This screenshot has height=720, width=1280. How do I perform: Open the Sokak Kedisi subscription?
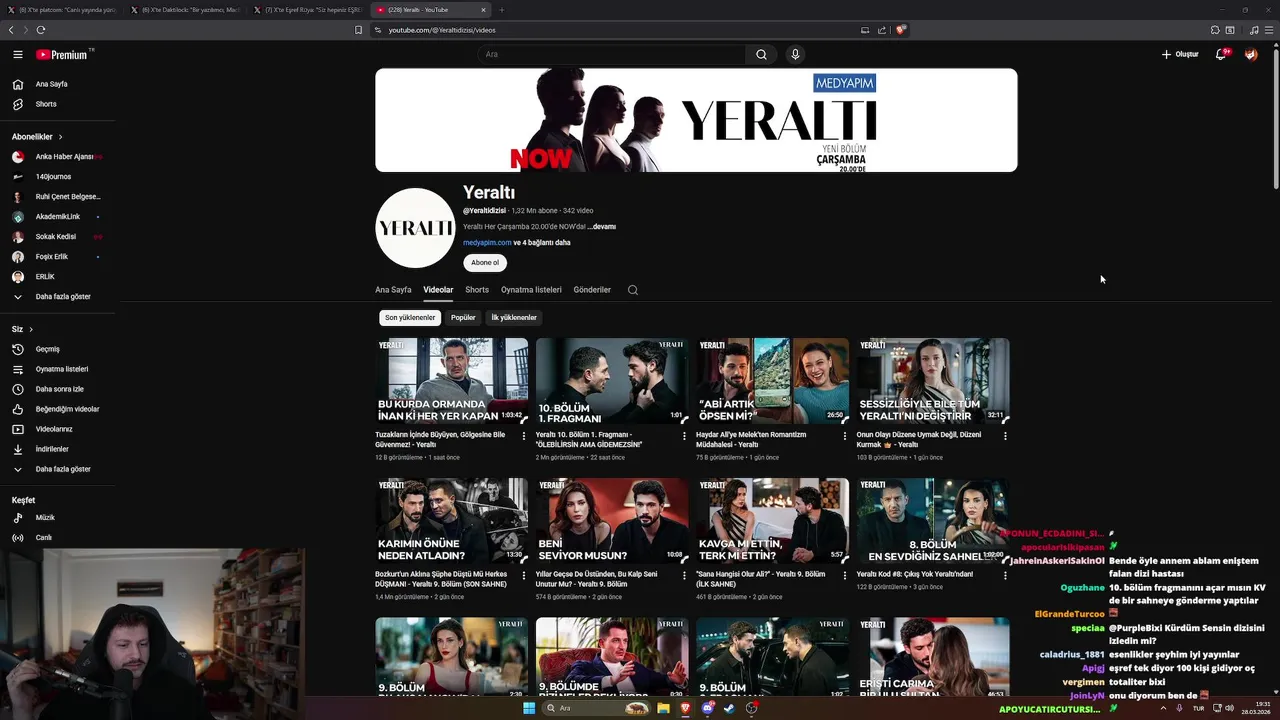[x=57, y=237]
